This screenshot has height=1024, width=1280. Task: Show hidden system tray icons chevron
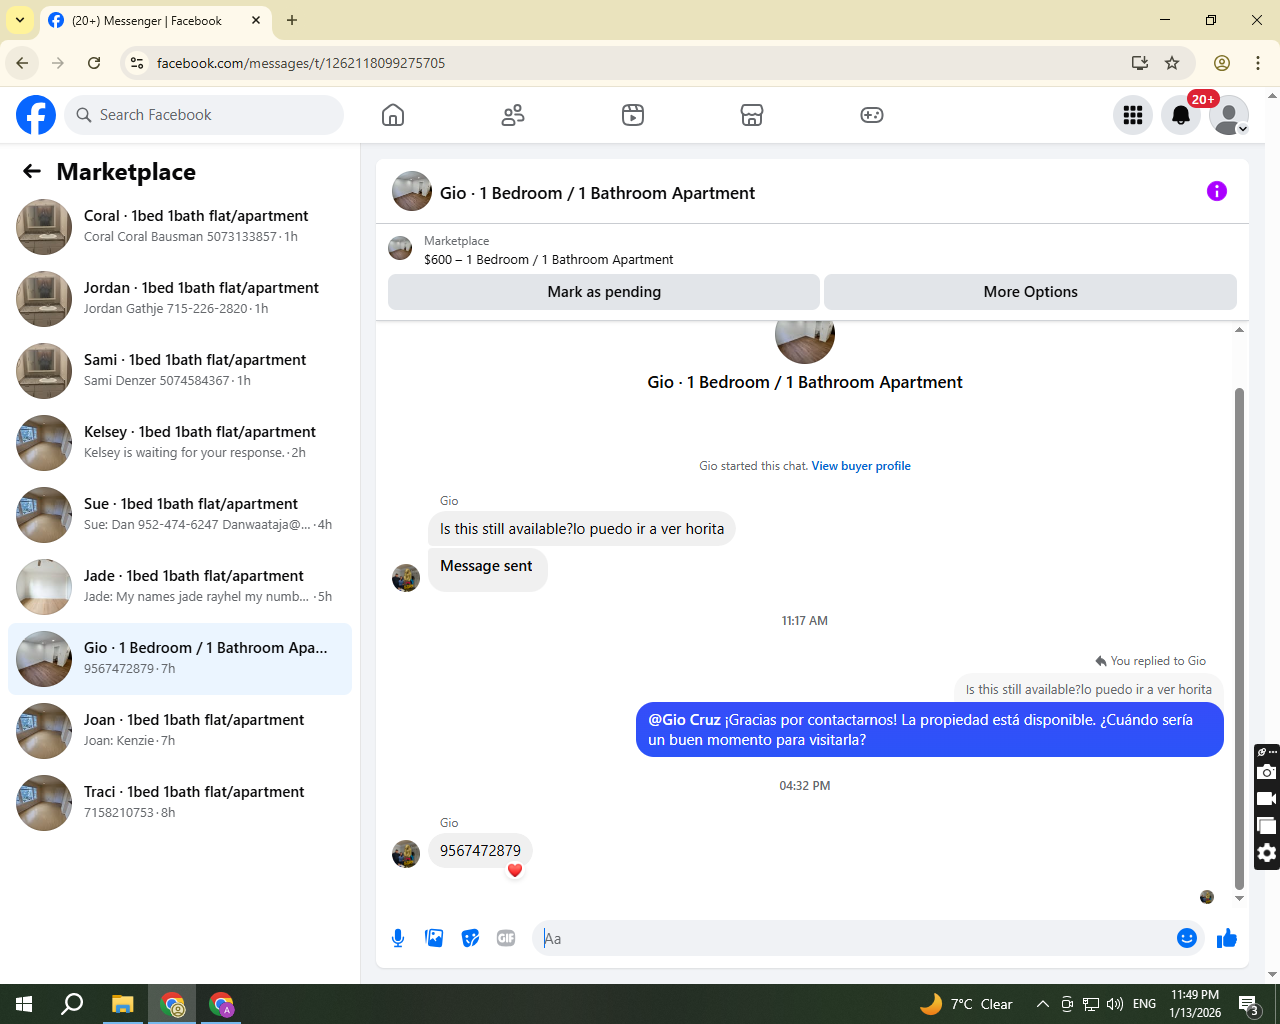pos(1042,1004)
